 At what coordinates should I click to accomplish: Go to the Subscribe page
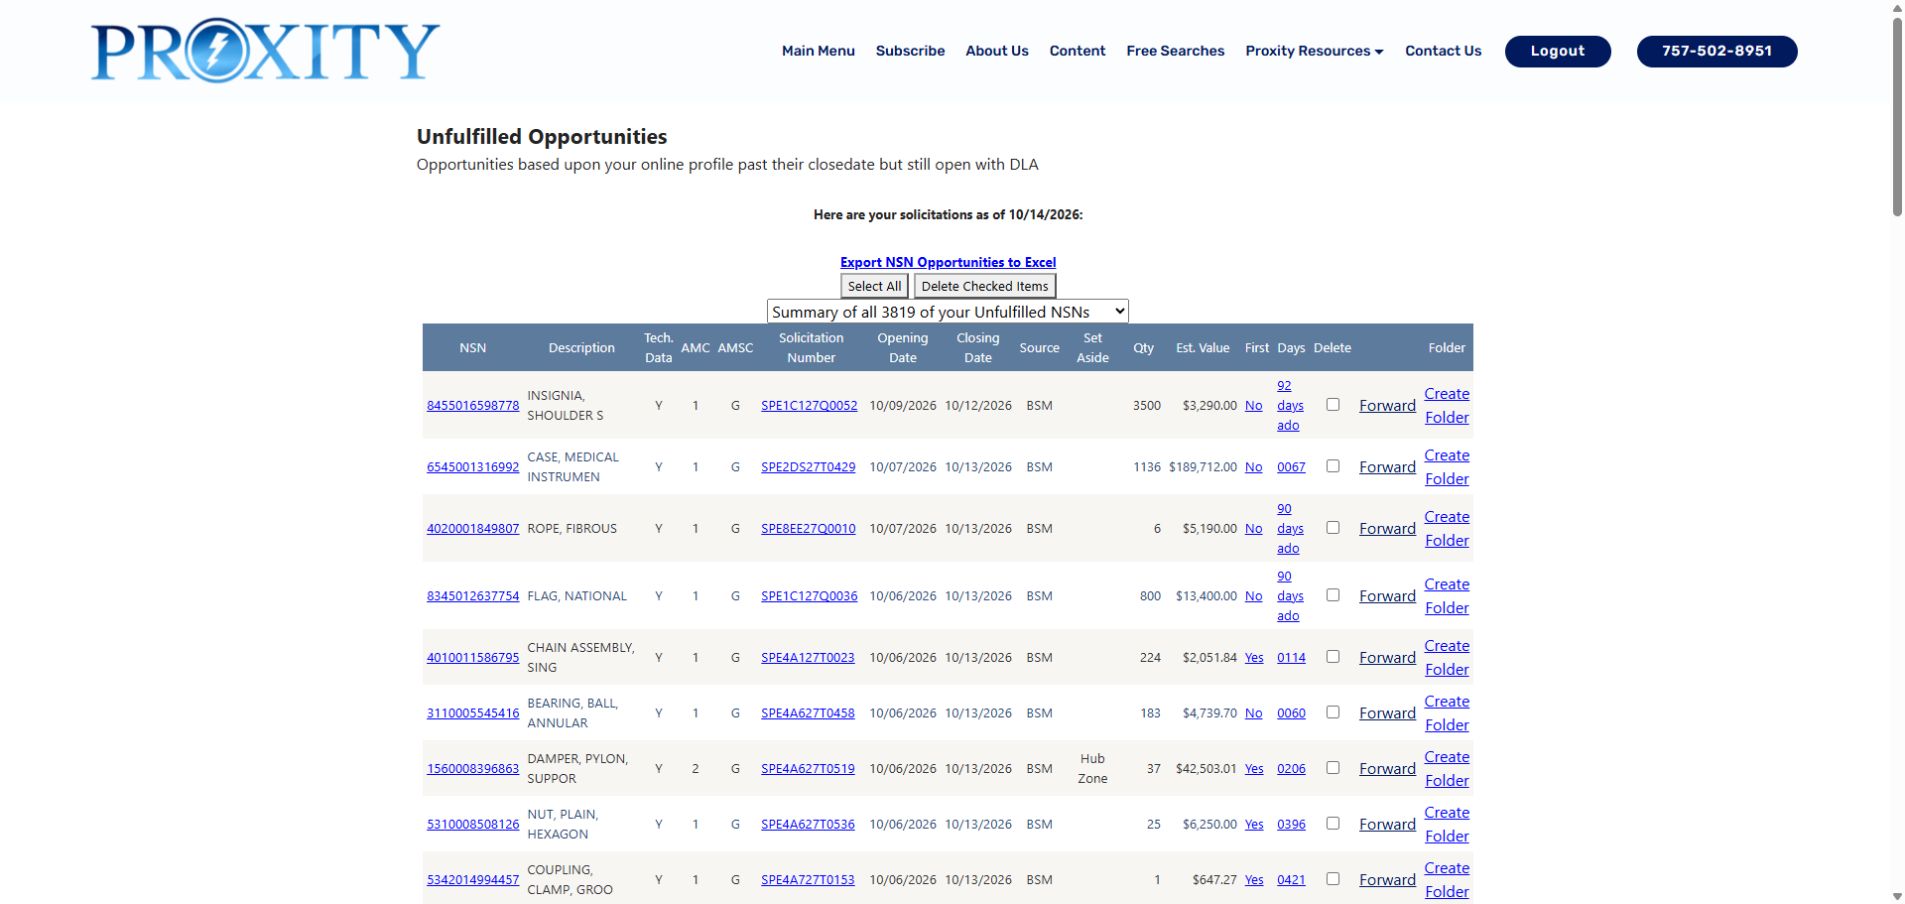click(910, 51)
